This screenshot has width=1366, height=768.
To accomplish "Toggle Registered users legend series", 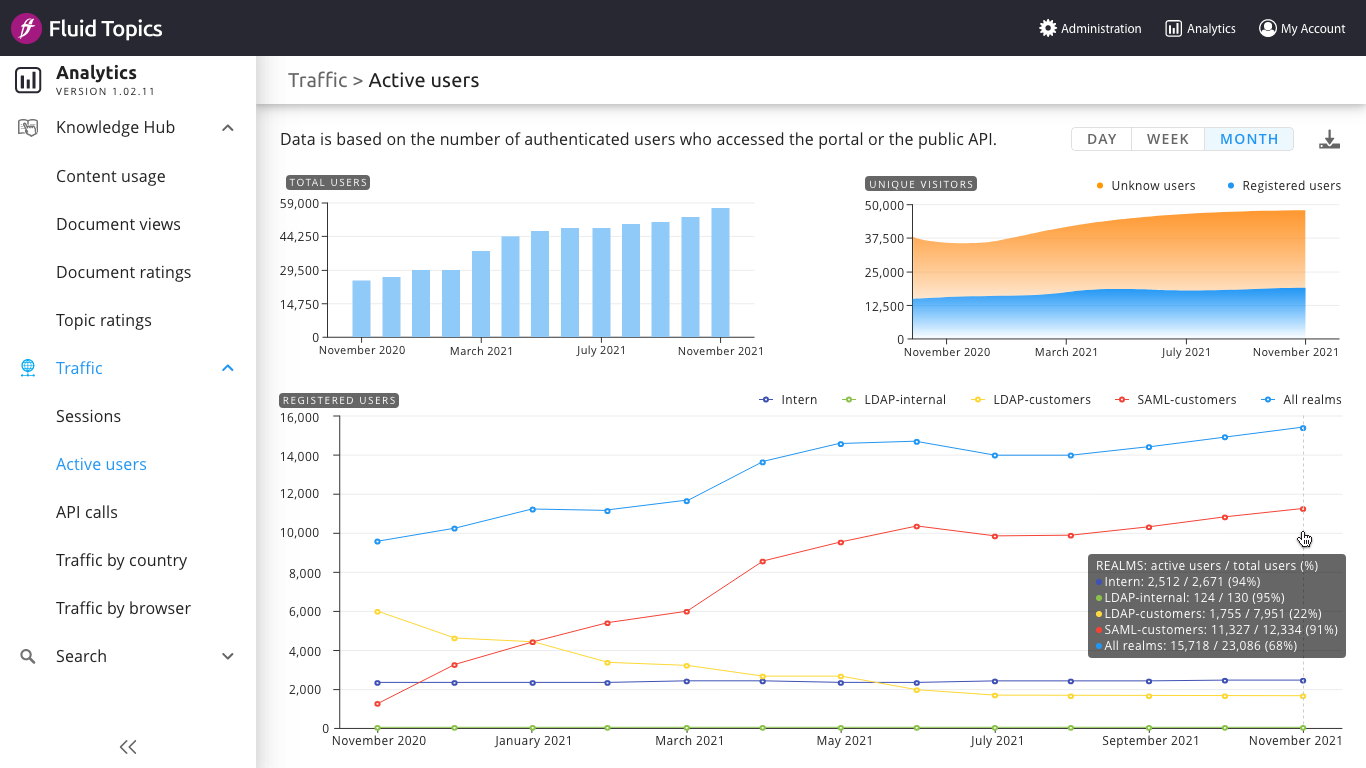I will coord(1284,185).
